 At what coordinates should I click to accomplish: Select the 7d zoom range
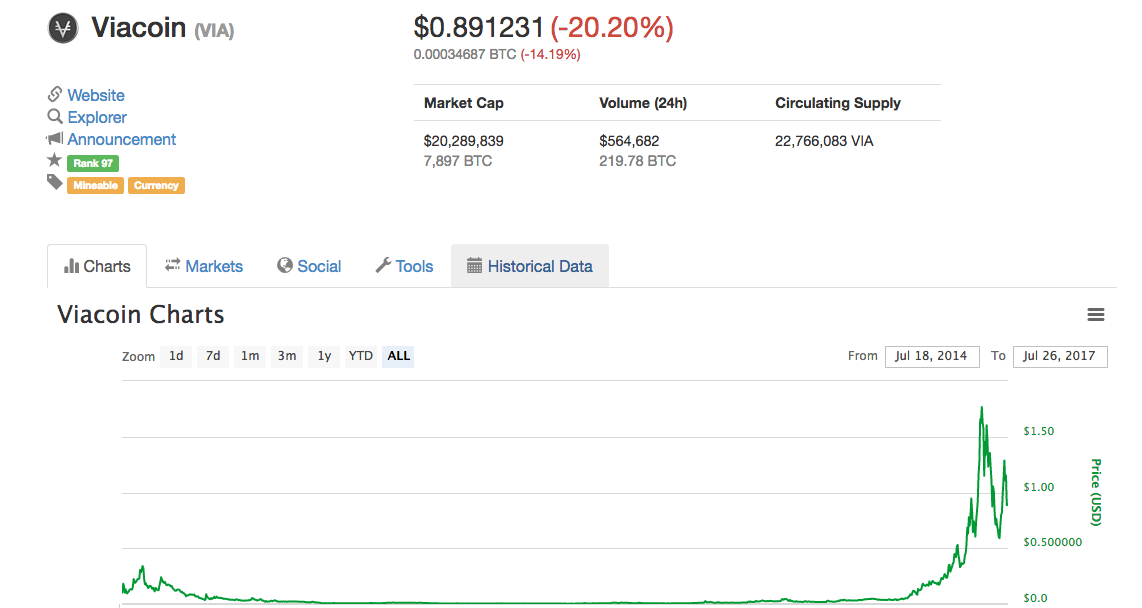213,356
